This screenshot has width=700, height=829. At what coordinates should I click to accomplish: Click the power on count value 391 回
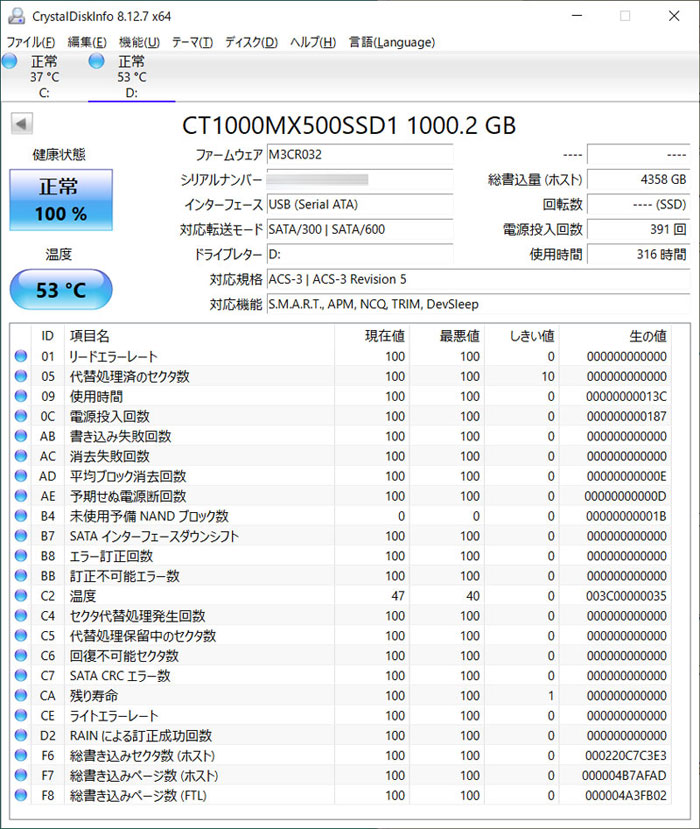639,229
